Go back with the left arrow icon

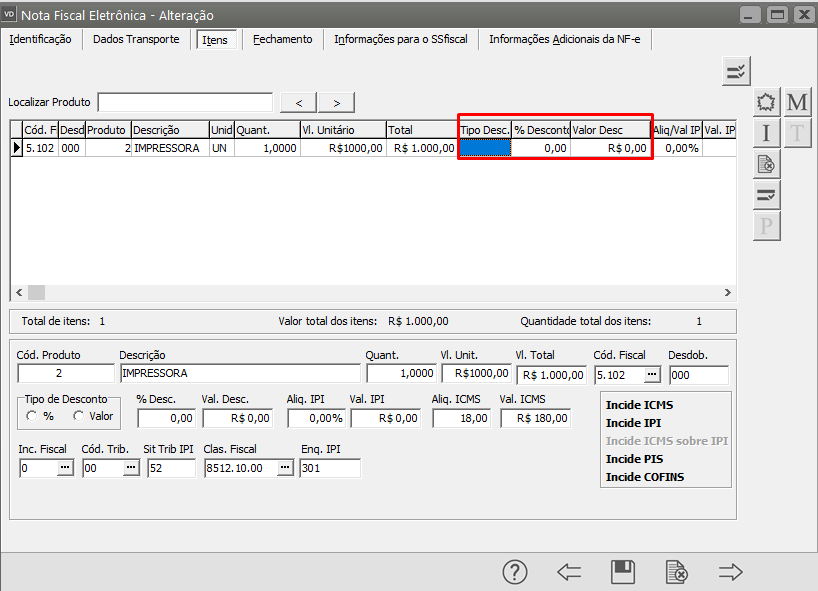click(x=569, y=572)
